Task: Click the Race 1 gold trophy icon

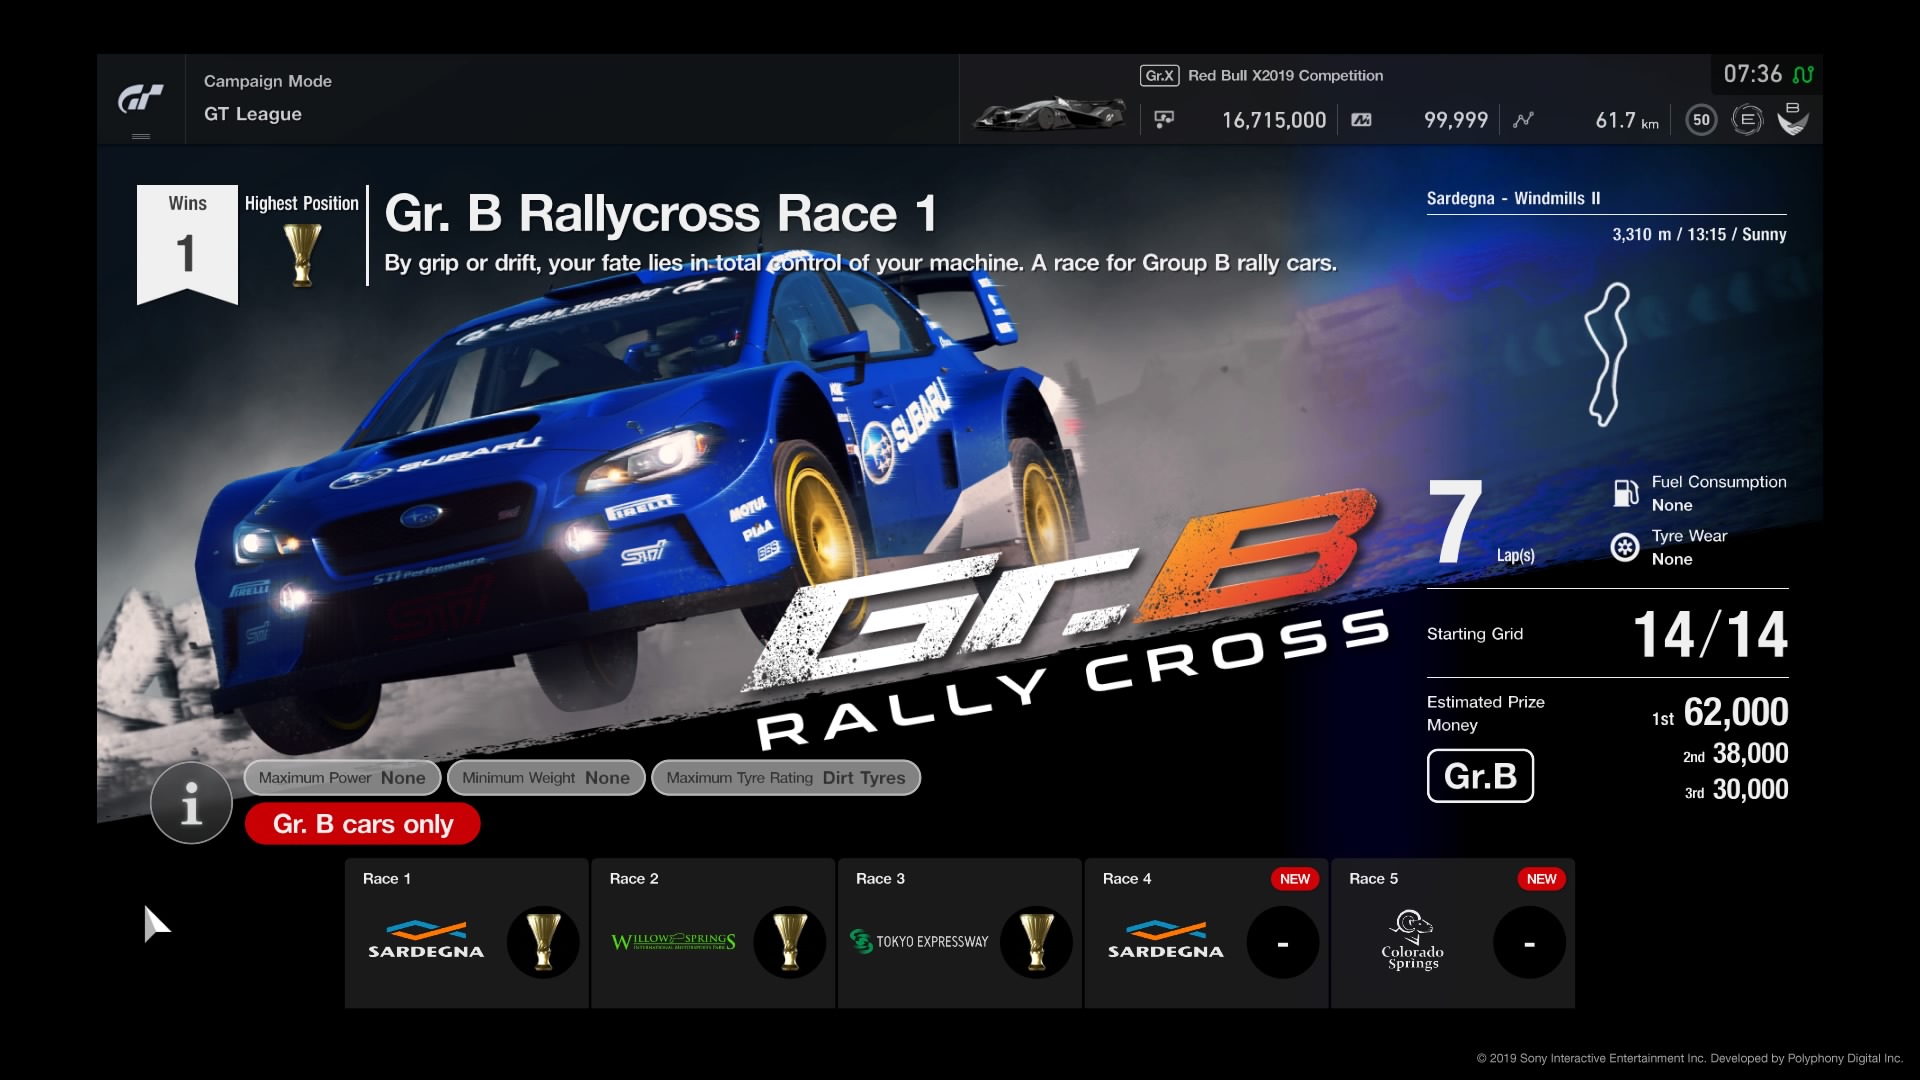Action: coord(543,942)
